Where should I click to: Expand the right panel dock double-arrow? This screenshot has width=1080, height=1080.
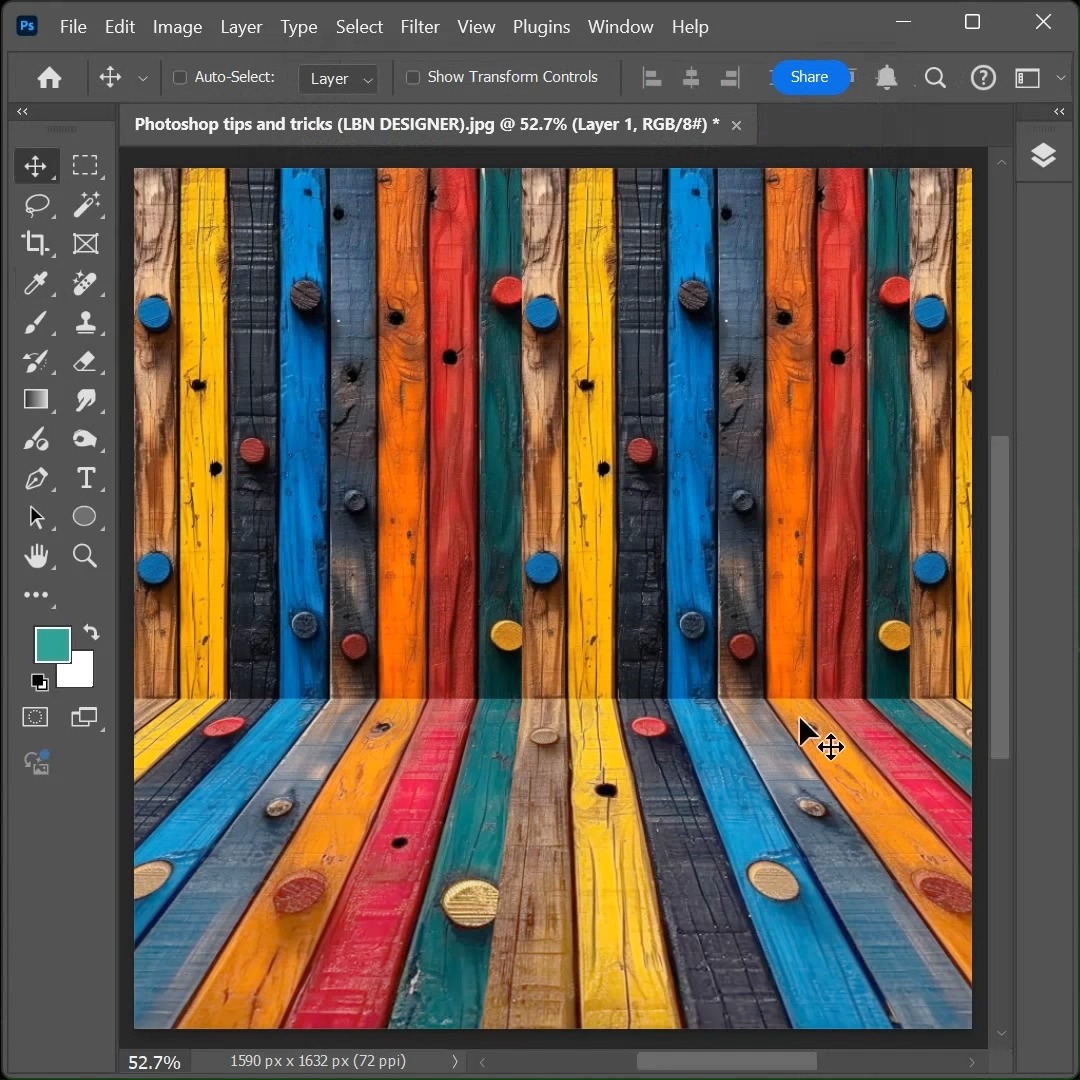[x=1059, y=111]
